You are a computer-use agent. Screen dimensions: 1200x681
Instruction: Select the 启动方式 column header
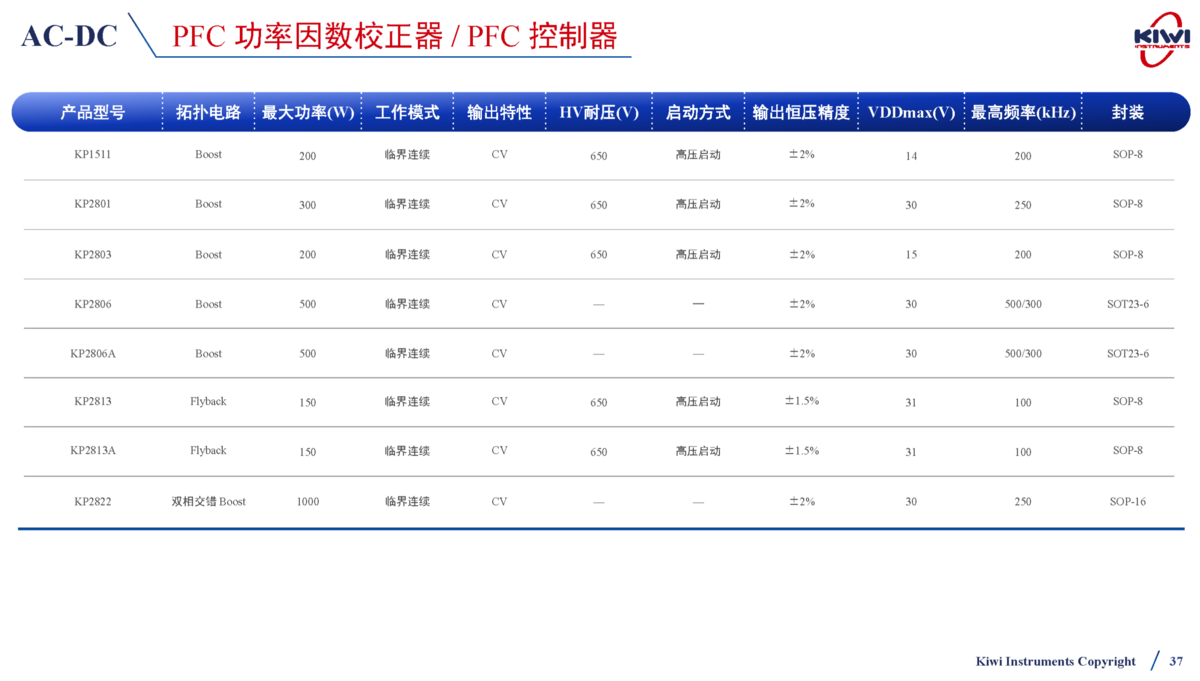tap(698, 113)
